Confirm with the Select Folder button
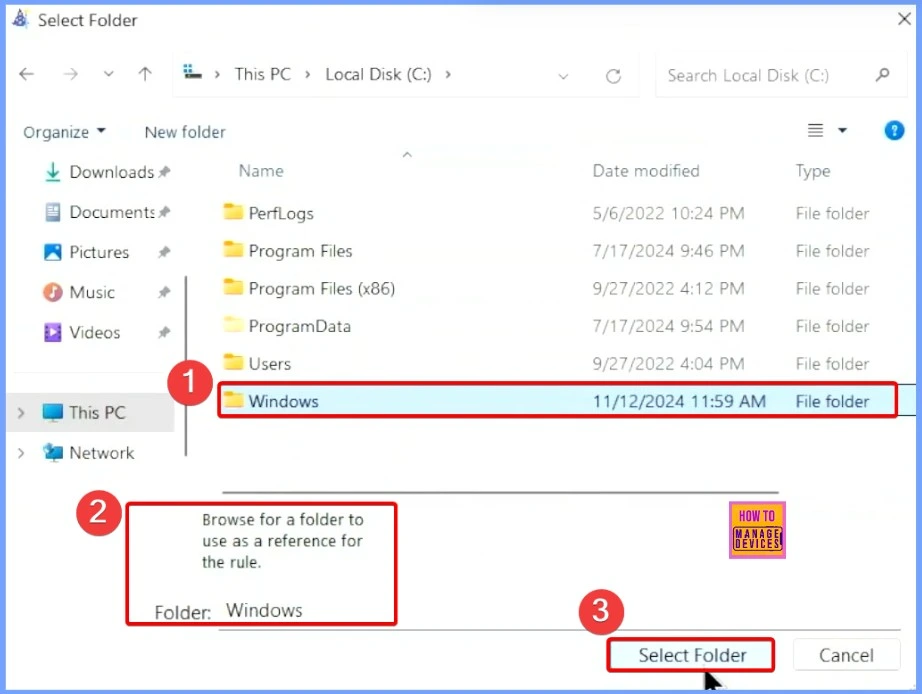 692,655
